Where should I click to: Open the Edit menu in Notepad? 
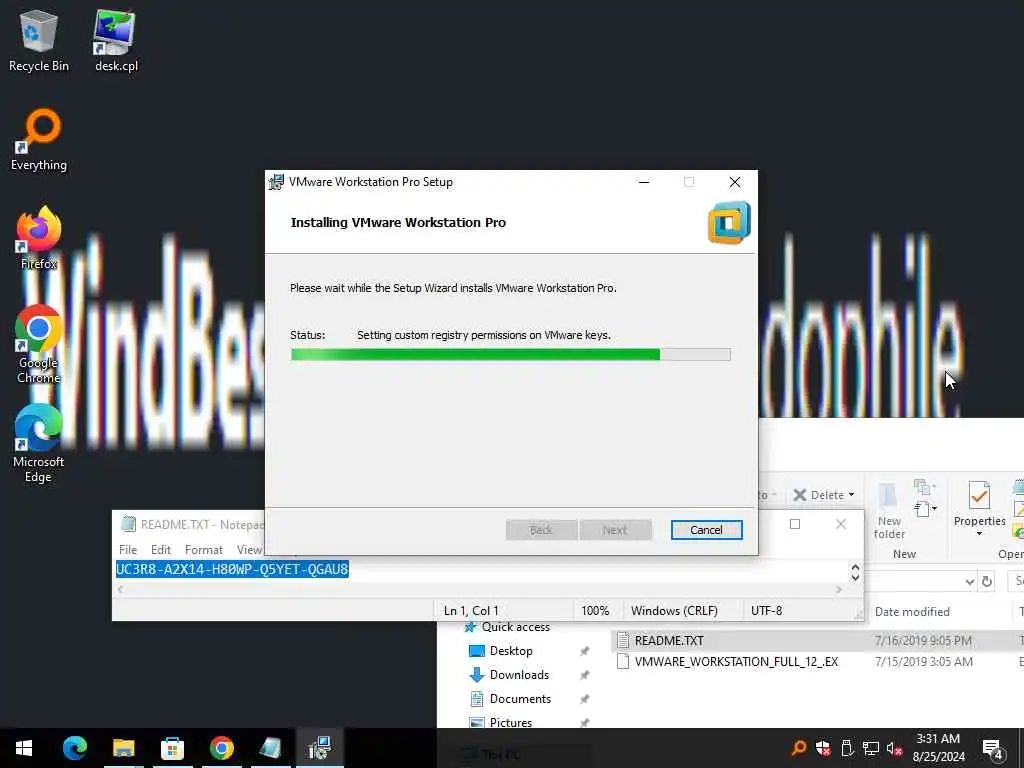click(161, 550)
